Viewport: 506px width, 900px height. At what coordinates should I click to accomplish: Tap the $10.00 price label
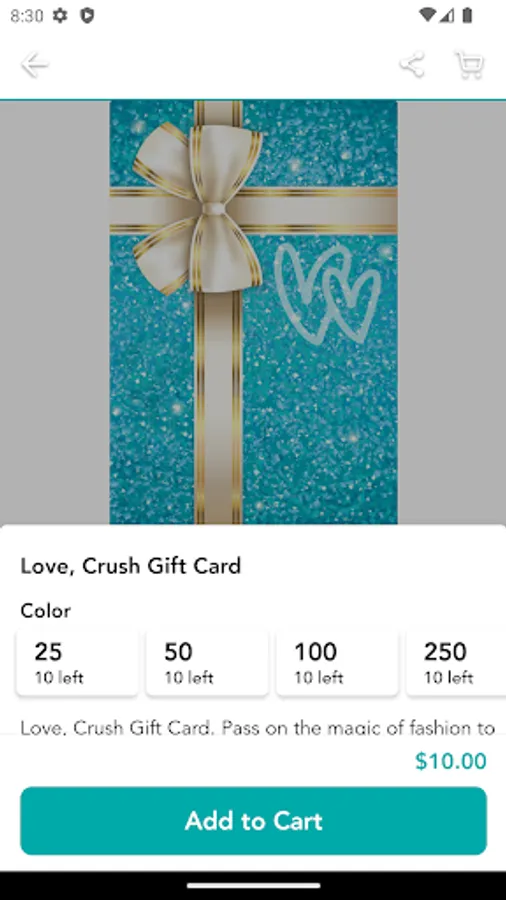pos(451,761)
